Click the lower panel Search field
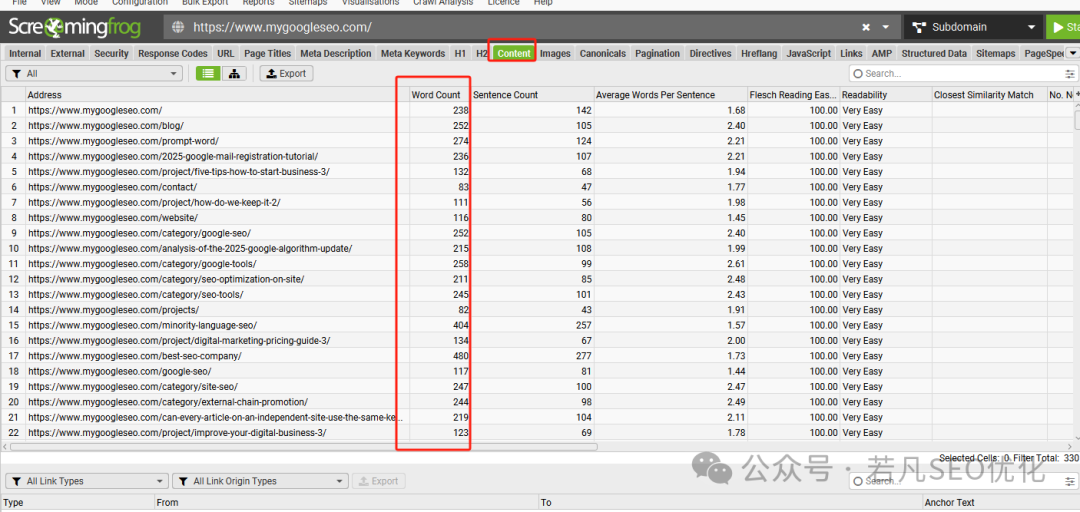The width and height of the screenshot is (1080, 512). (956, 481)
